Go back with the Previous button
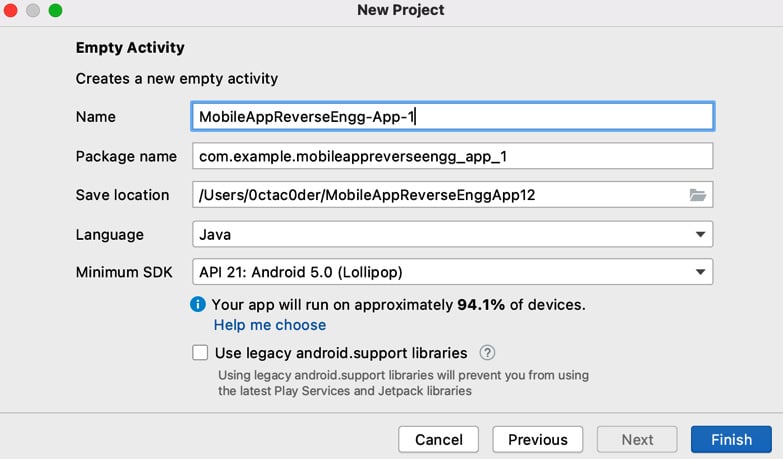The width and height of the screenshot is (783, 459). click(538, 440)
